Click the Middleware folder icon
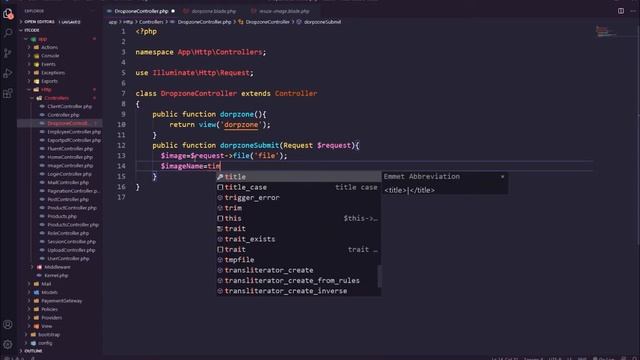Screen dimensions: 640x360 (39, 267)
